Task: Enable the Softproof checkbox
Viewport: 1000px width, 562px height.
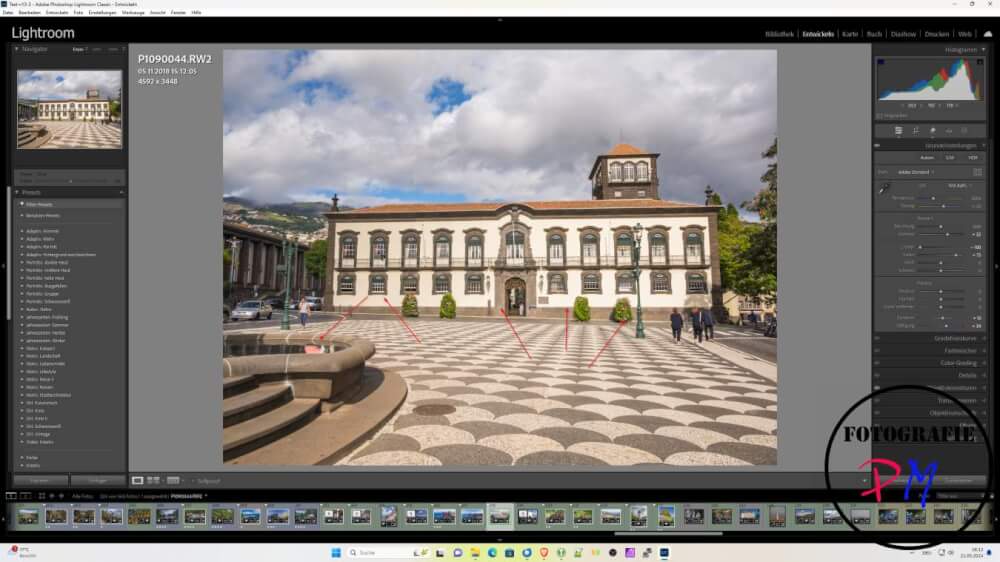Action: tap(194, 481)
